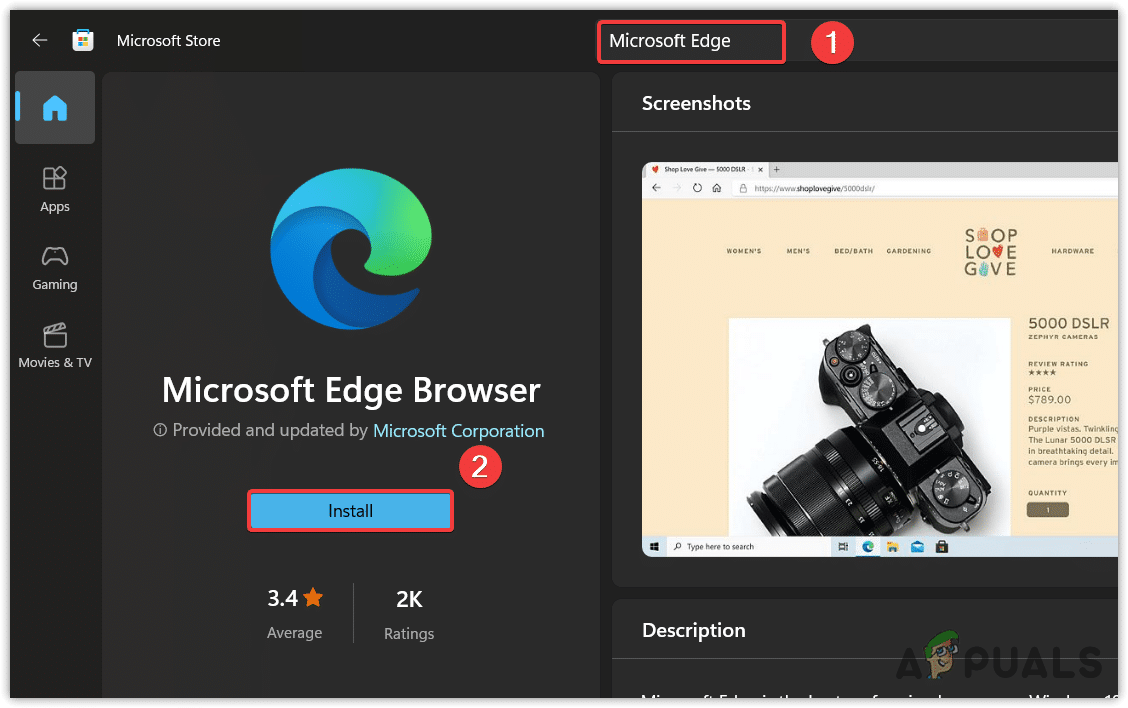Install the Microsoft Edge Browser
Viewport: 1128px width, 708px height.
coord(350,511)
